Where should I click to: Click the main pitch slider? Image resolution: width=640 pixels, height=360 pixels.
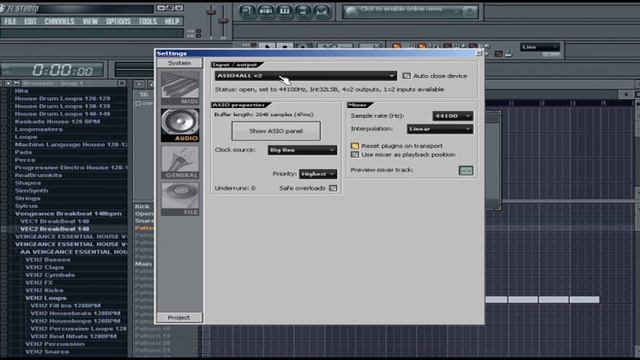223,21
